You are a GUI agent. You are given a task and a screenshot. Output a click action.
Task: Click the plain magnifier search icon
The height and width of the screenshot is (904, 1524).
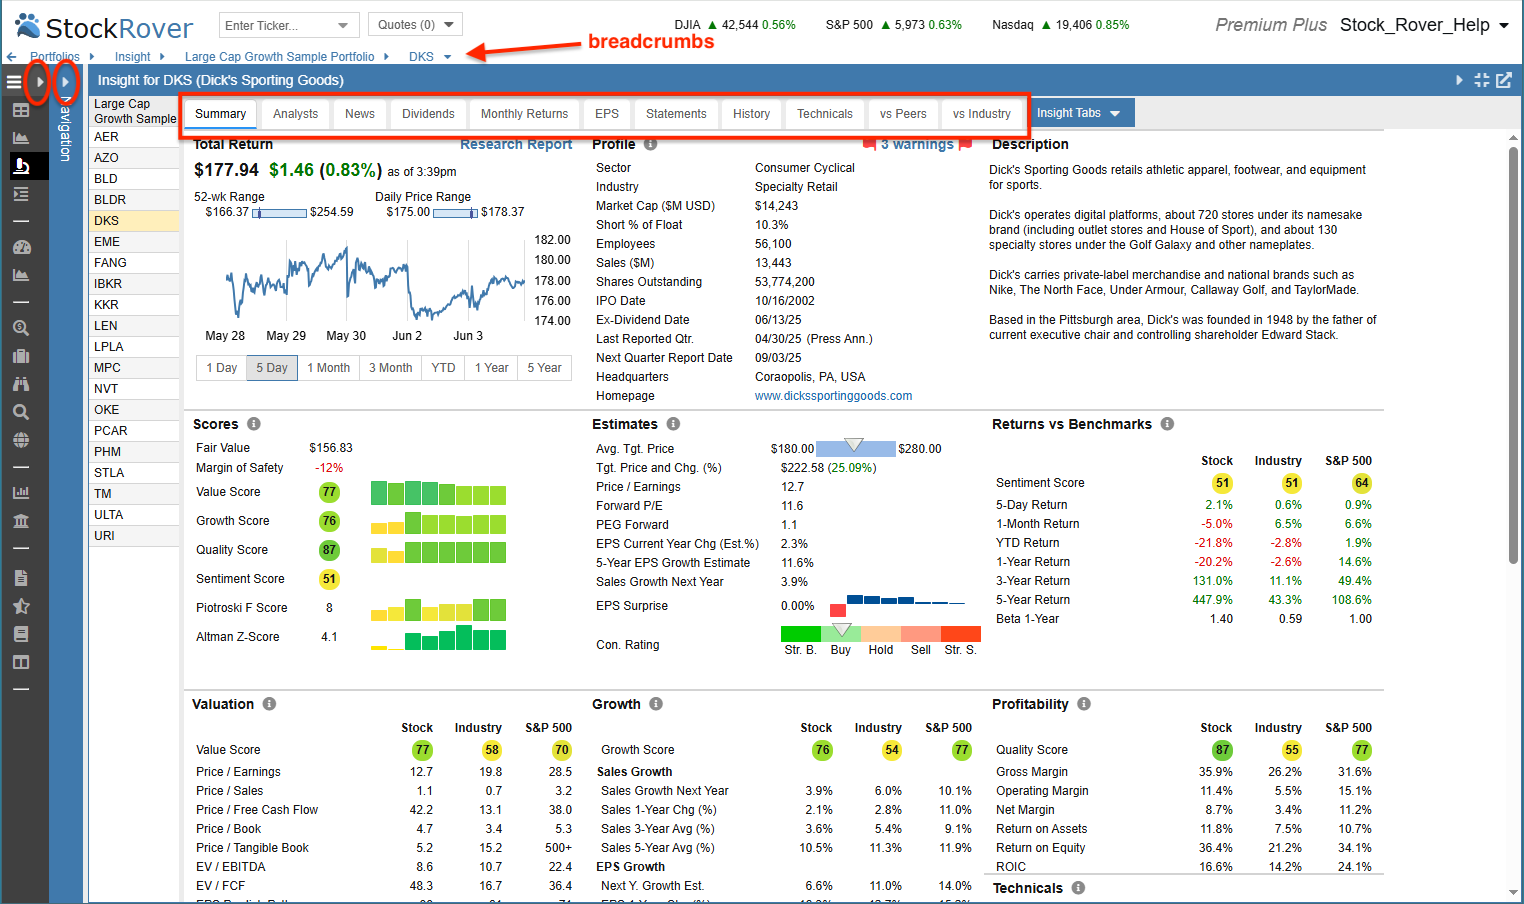(21, 412)
